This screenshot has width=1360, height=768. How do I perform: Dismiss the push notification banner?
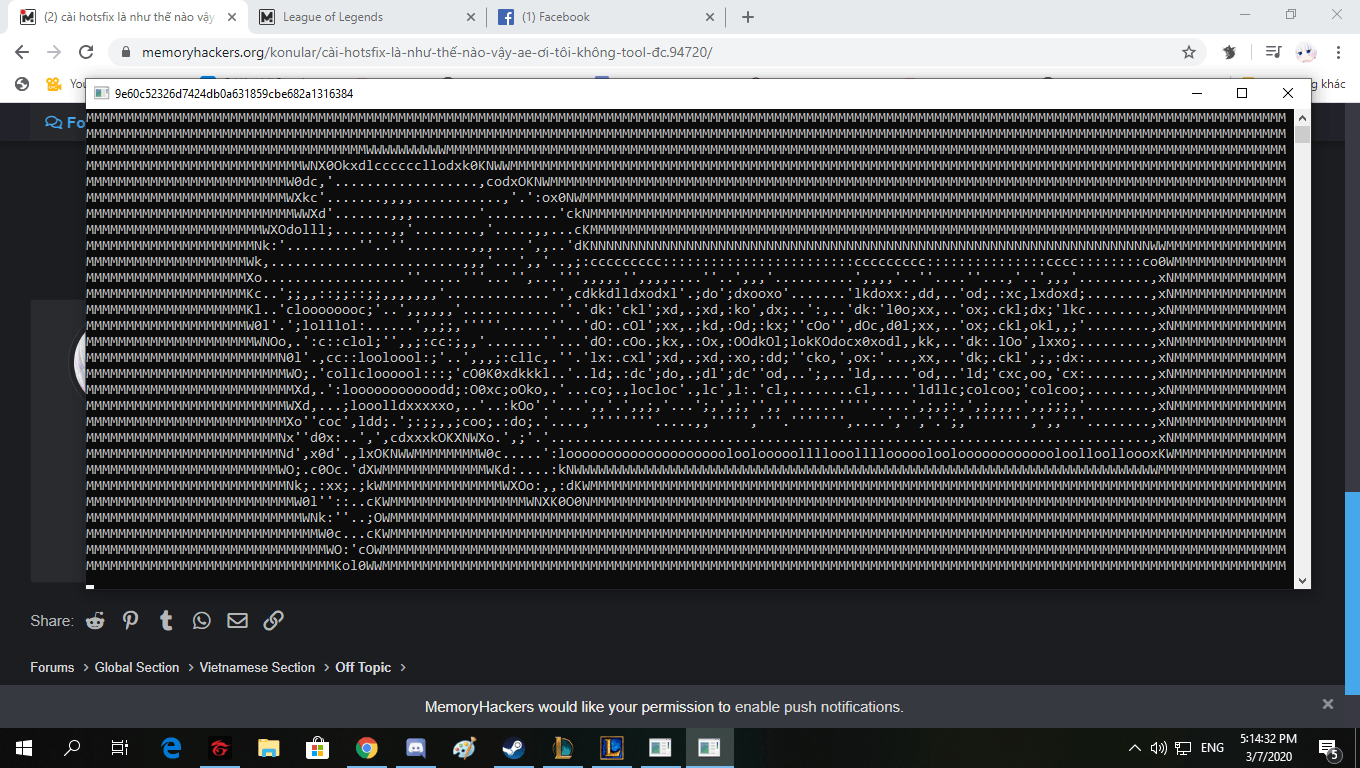[x=1328, y=704]
